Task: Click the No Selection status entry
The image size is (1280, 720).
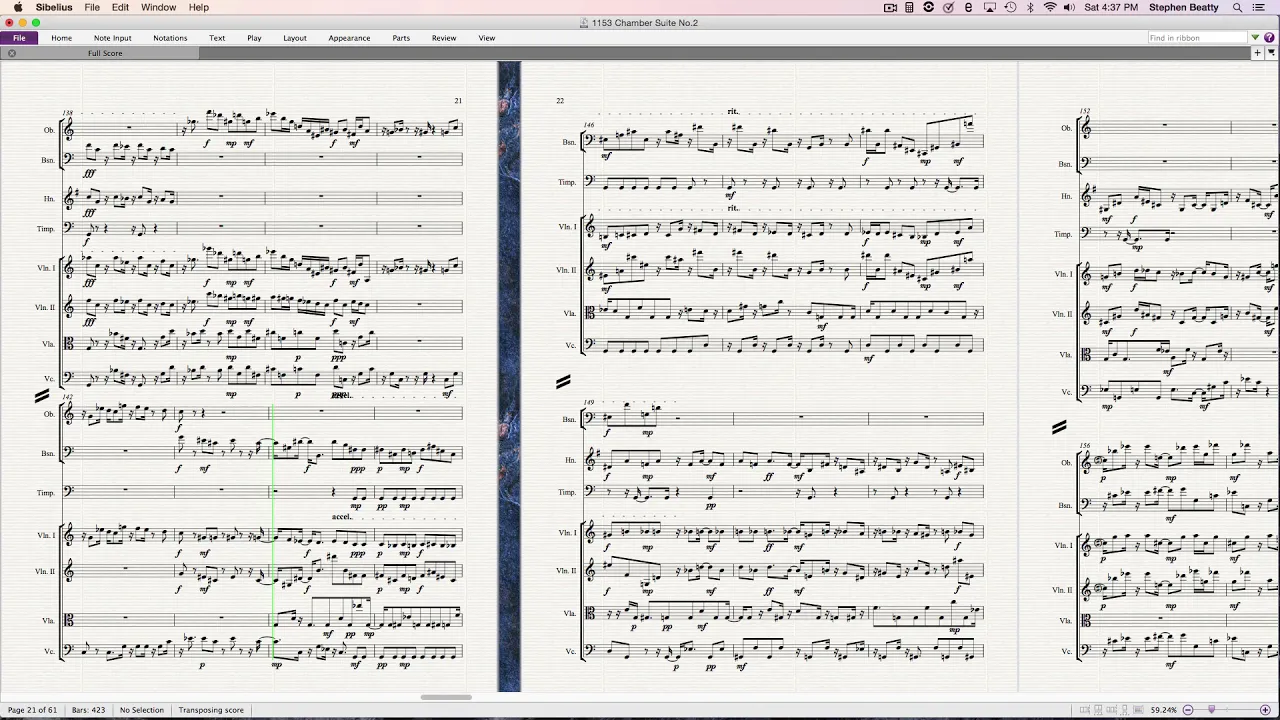Action: (x=141, y=710)
